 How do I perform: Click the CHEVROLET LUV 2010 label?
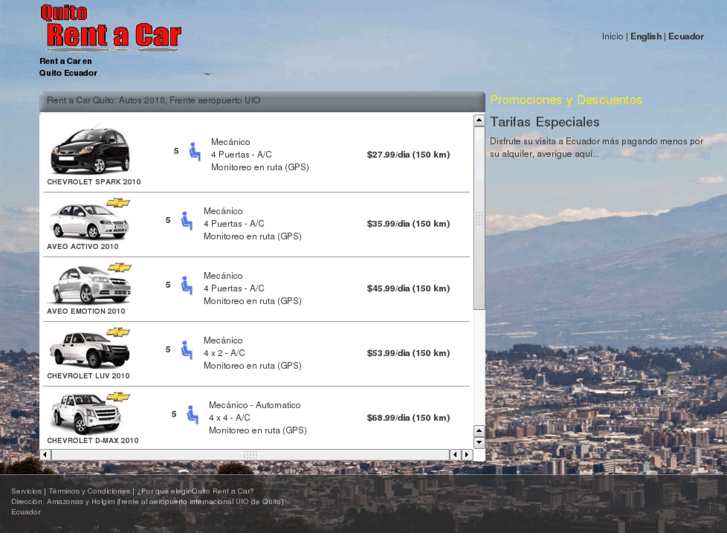[x=88, y=376]
